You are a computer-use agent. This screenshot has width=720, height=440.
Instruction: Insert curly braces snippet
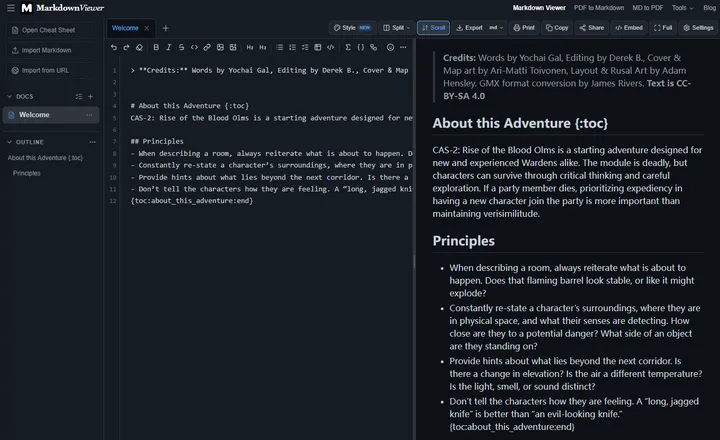tap(360, 47)
